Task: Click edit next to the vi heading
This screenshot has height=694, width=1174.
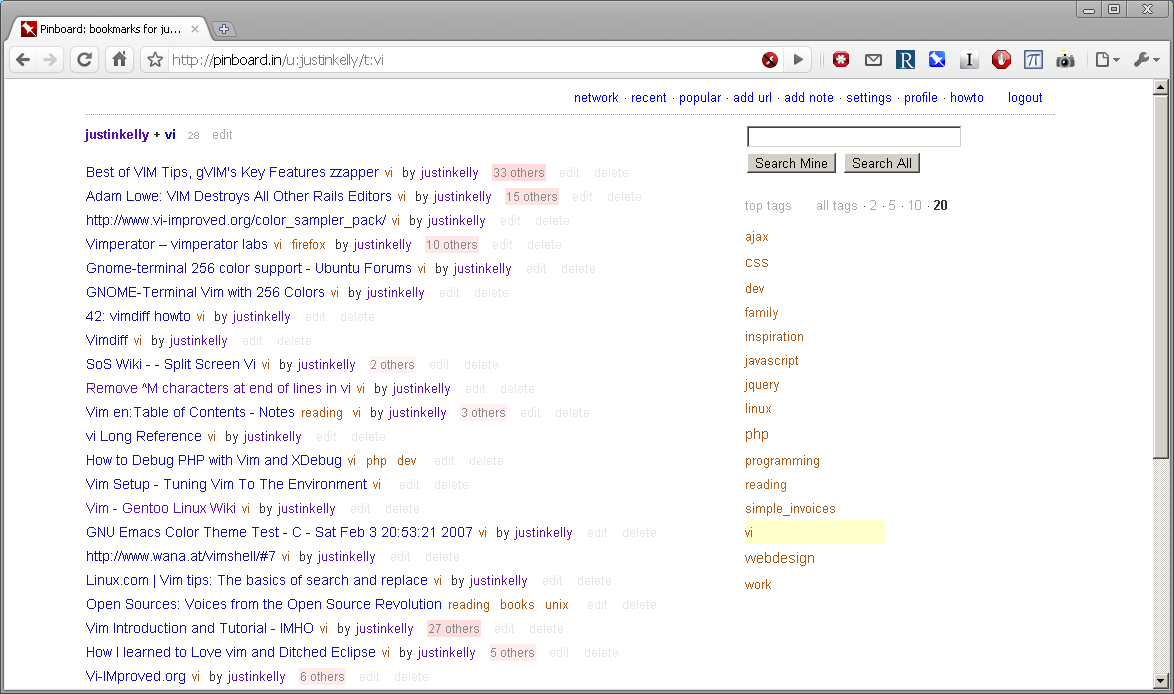Action: click(222, 135)
